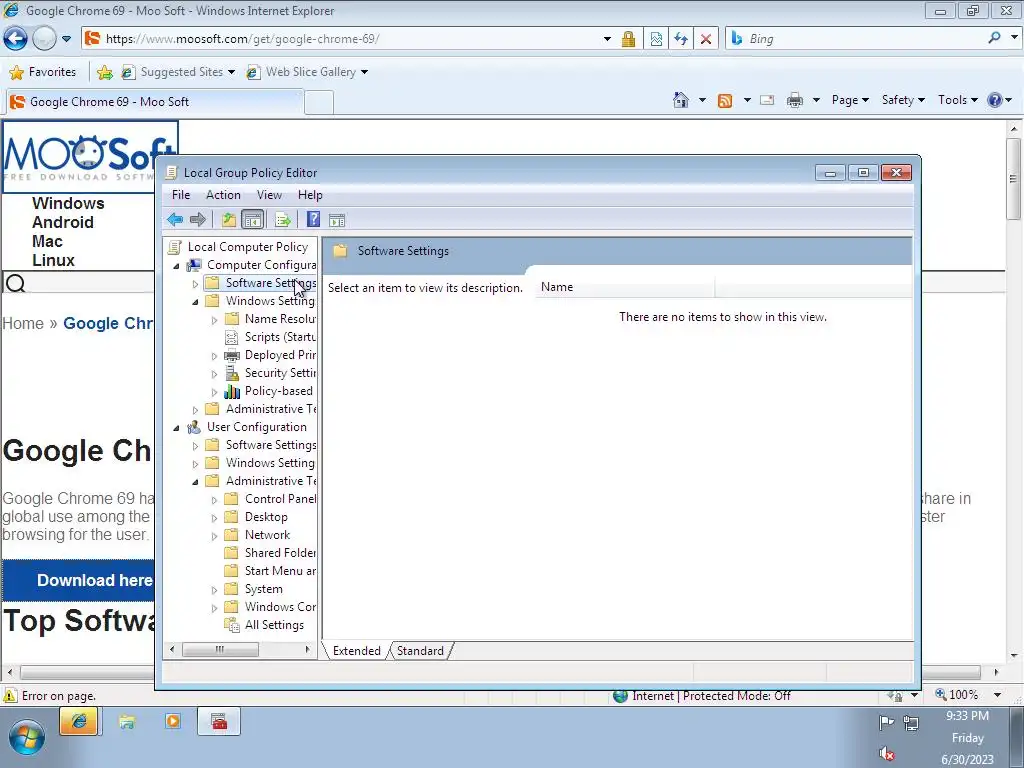Open IE Safety menu
This screenshot has height=768, width=1024.
tap(903, 100)
